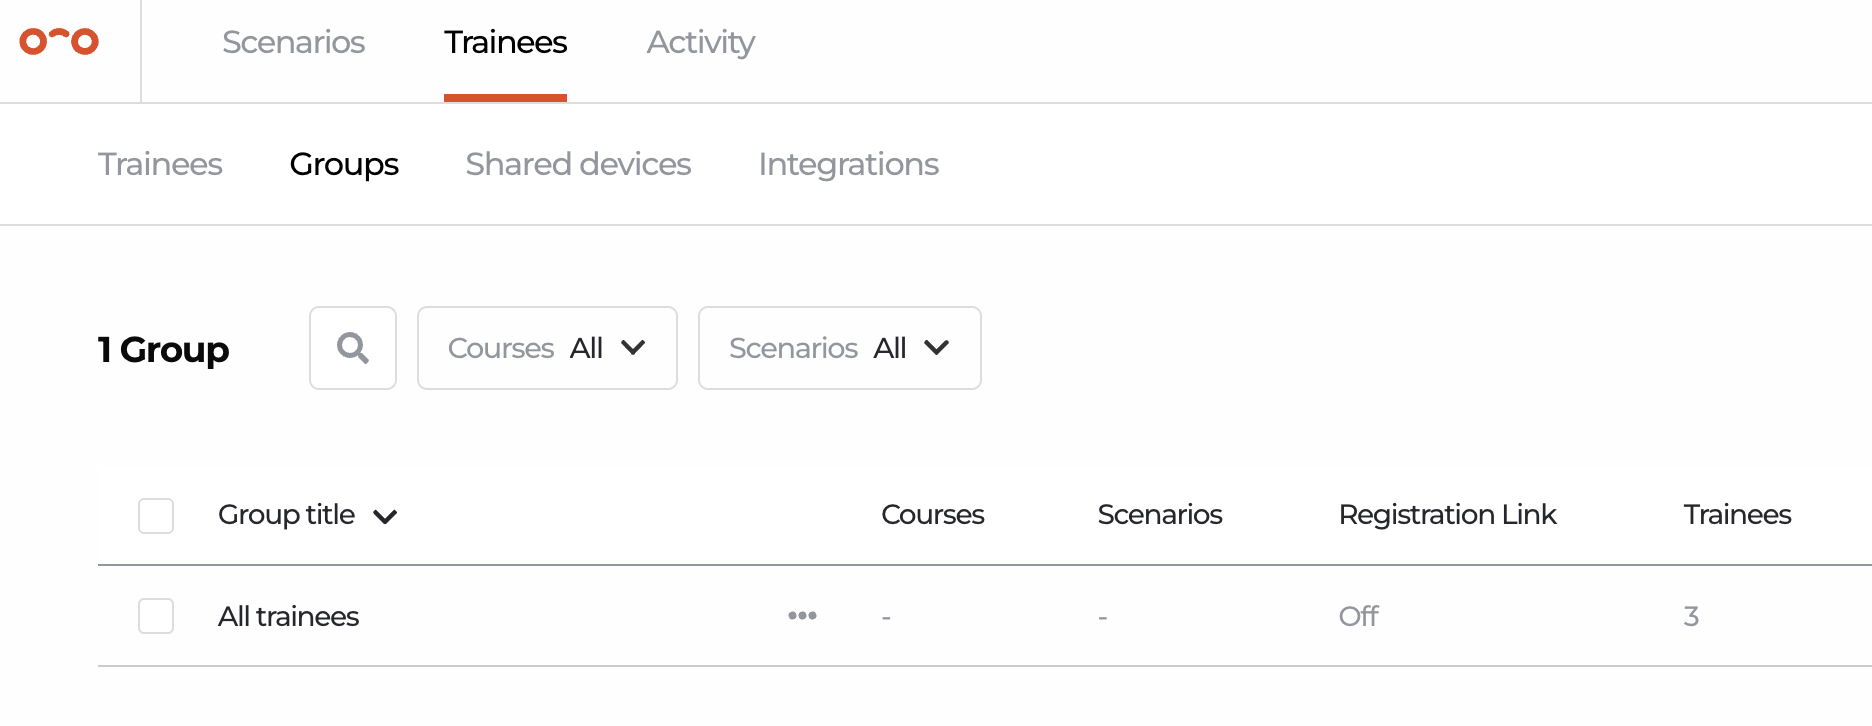Toggle the select-all groups checkbox
The image size is (1872, 726).
click(x=156, y=516)
